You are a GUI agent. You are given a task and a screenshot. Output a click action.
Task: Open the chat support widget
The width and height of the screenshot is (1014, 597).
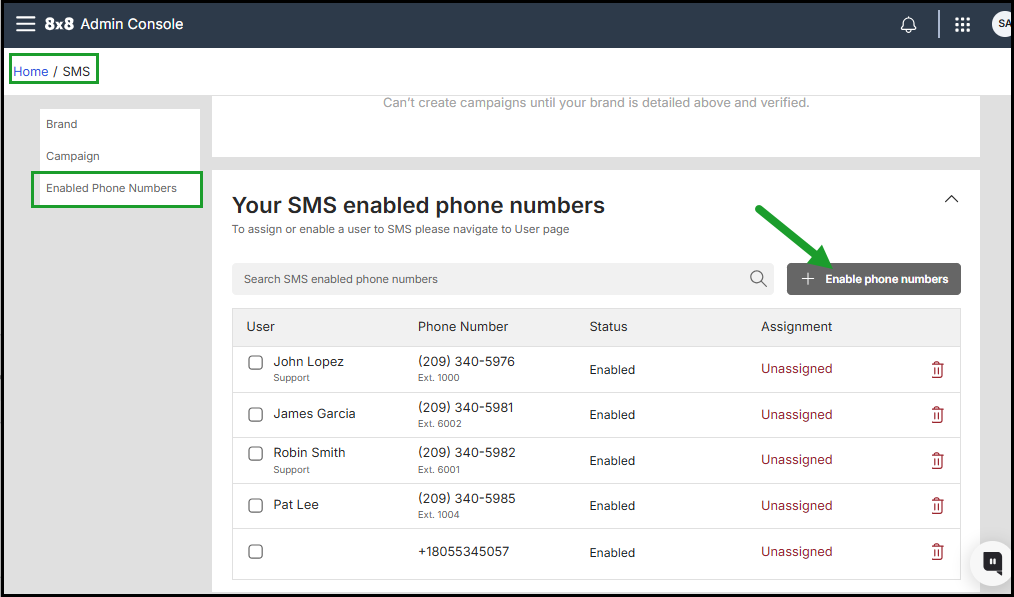point(992,562)
